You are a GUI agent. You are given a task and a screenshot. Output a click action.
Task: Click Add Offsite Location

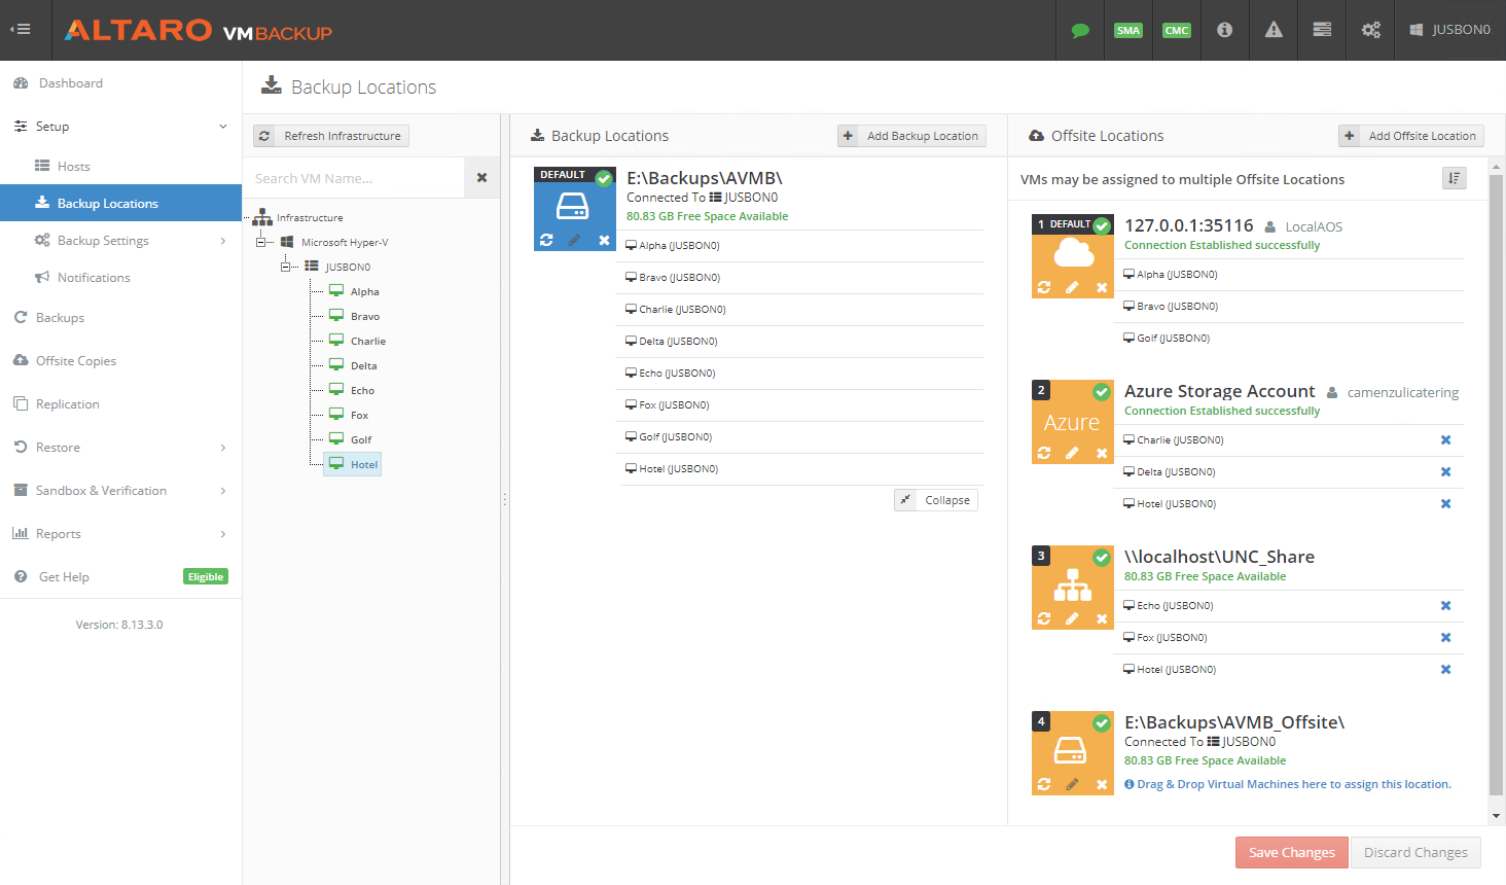[1411, 136]
